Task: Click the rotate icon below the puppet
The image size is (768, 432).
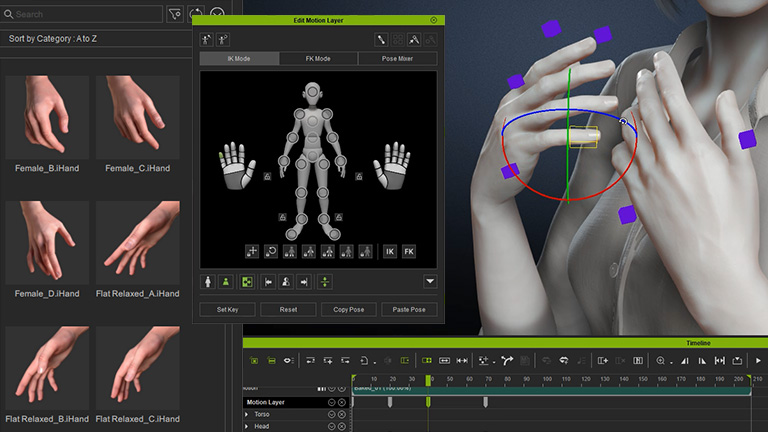Action: [x=271, y=252]
